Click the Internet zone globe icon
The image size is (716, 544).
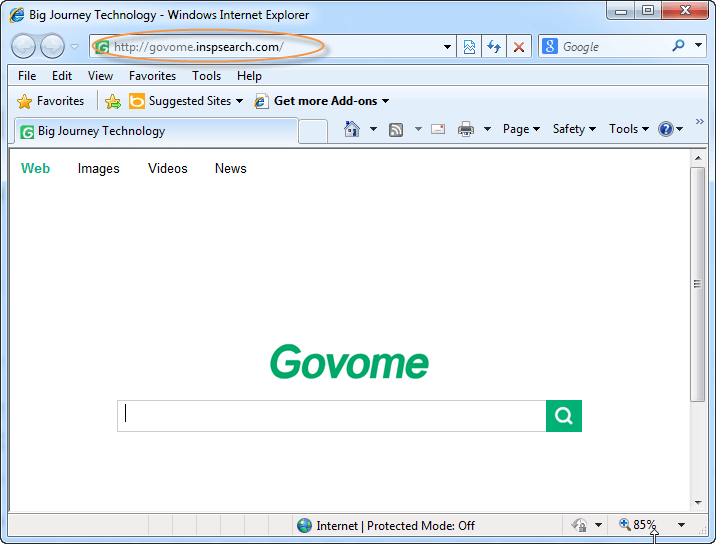pos(304,526)
